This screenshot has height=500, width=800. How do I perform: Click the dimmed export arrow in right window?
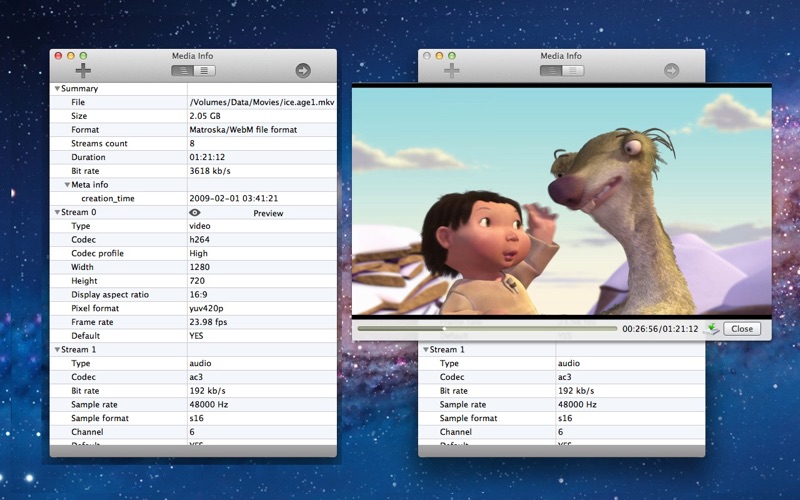pyautogui.click(x=671, y=70)
